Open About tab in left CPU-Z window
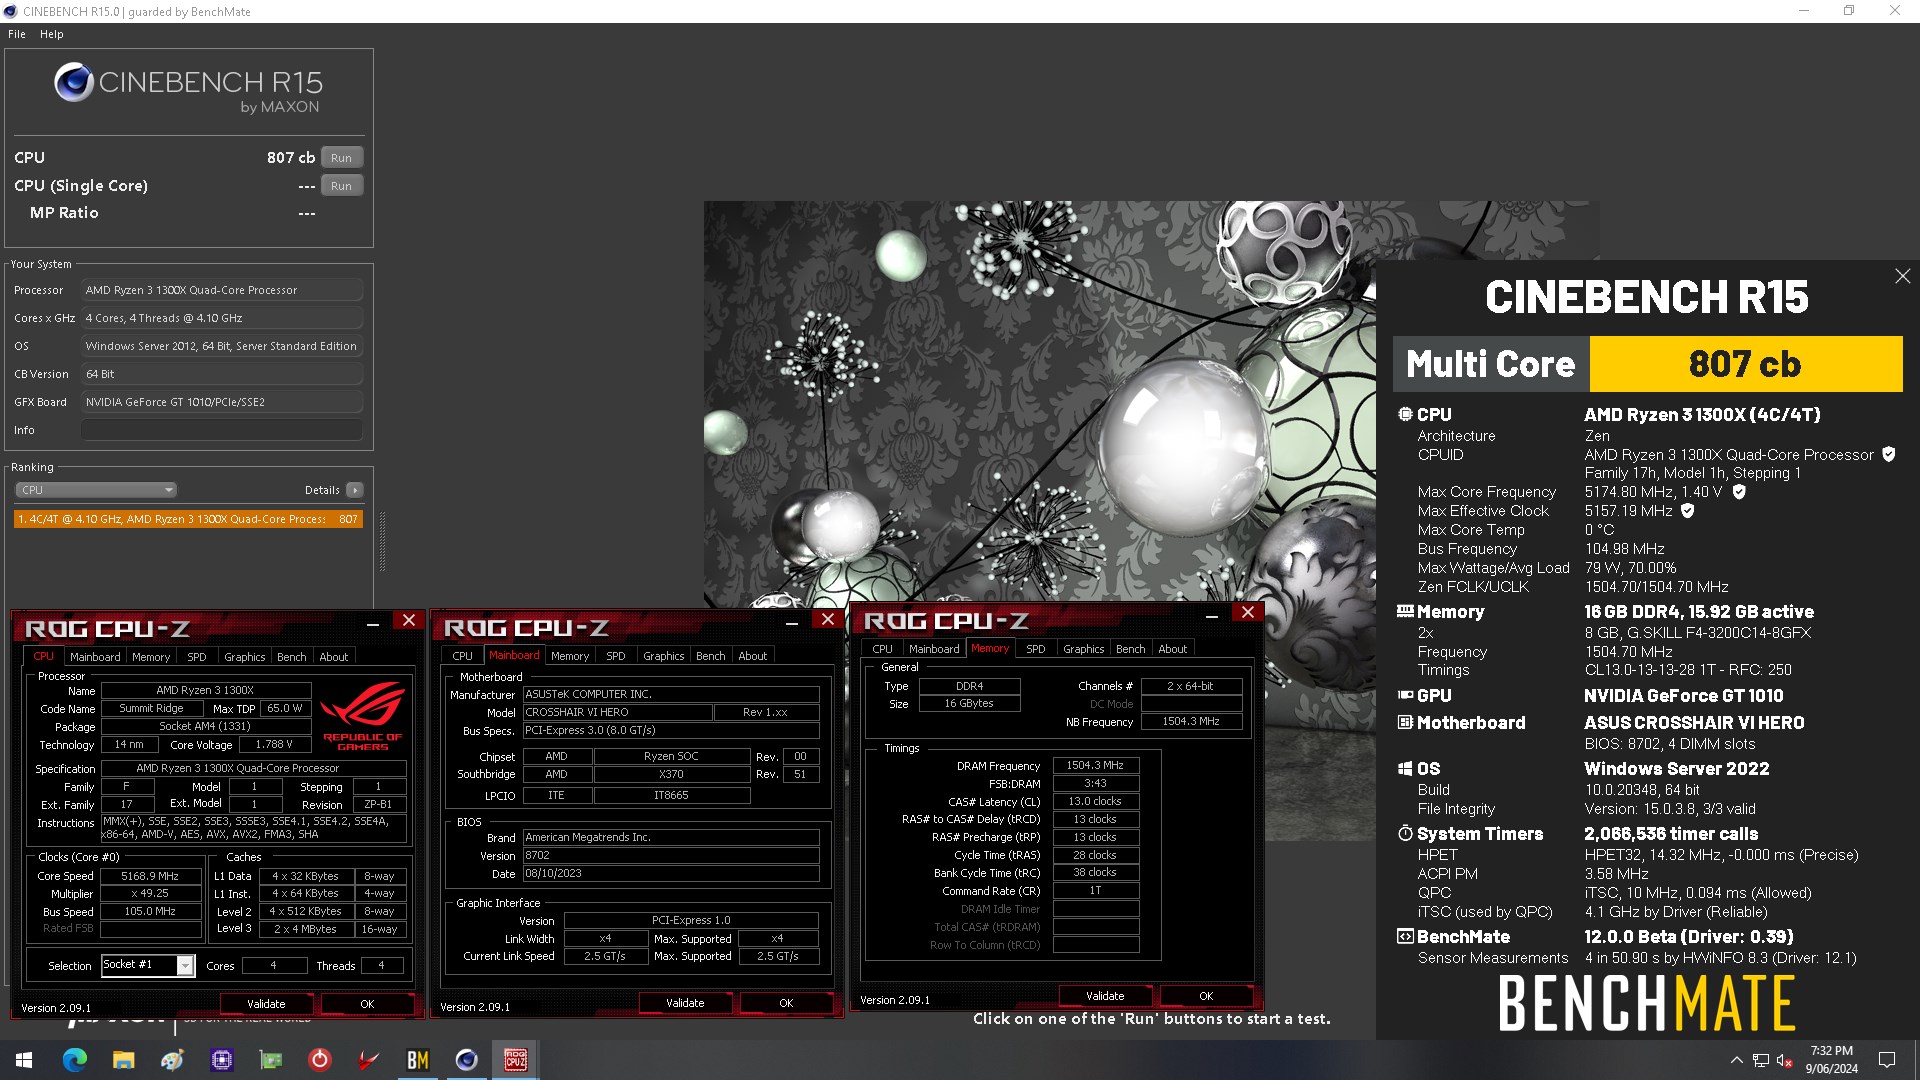This screenshot has width=1920, height=1080. (x=334, y=657)
